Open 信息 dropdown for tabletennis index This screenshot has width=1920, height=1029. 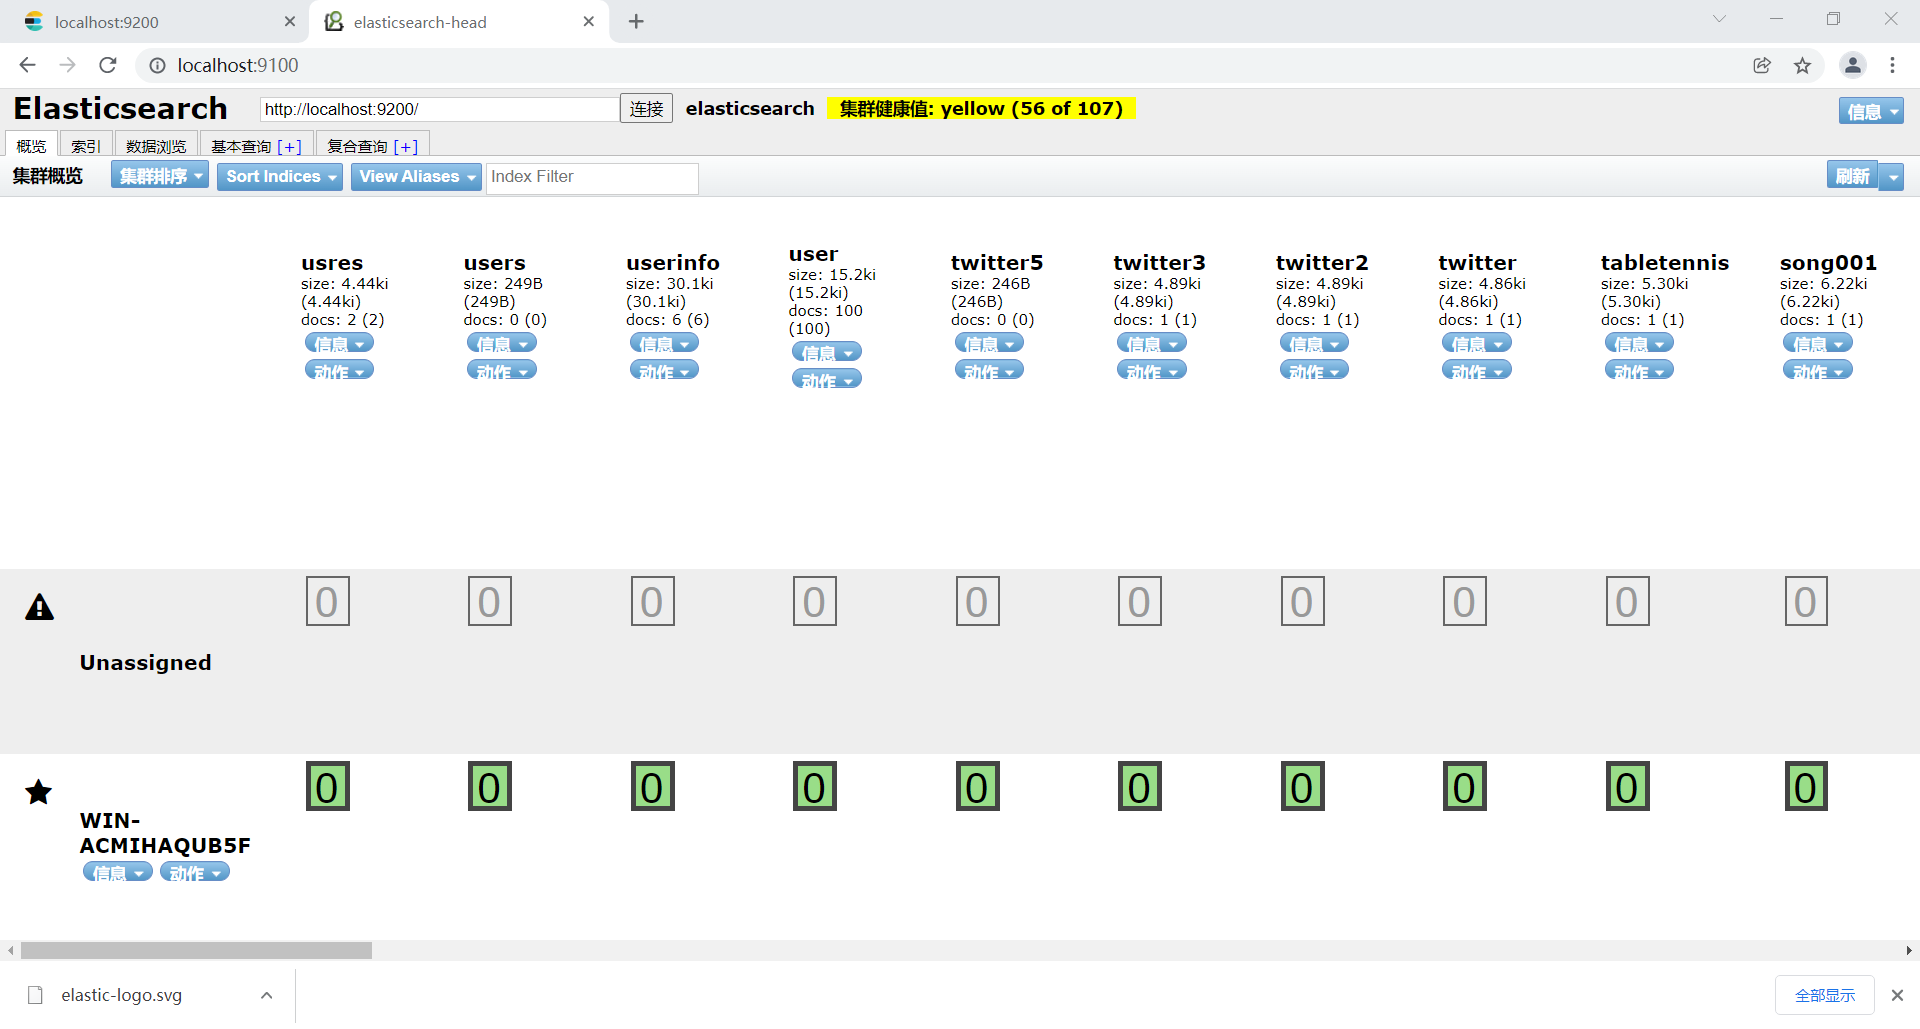coord(1639,343)
